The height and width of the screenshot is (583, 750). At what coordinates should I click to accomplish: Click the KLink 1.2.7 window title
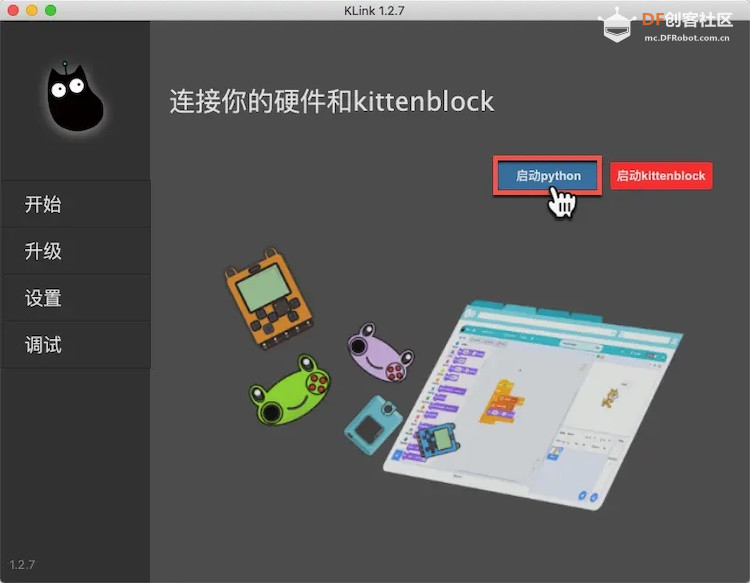click(374, 11)
